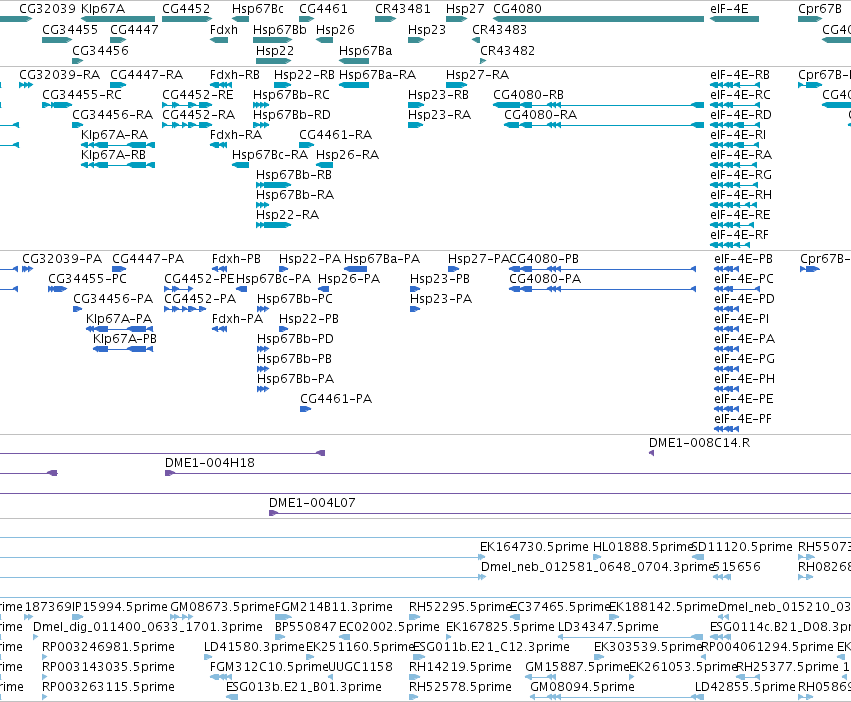
Task: Select protein label CG4080-PB
Action: (544, 258)
